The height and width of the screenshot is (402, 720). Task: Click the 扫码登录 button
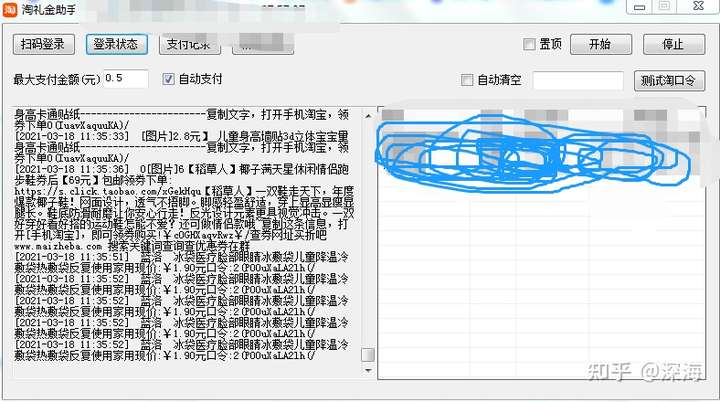44,45
